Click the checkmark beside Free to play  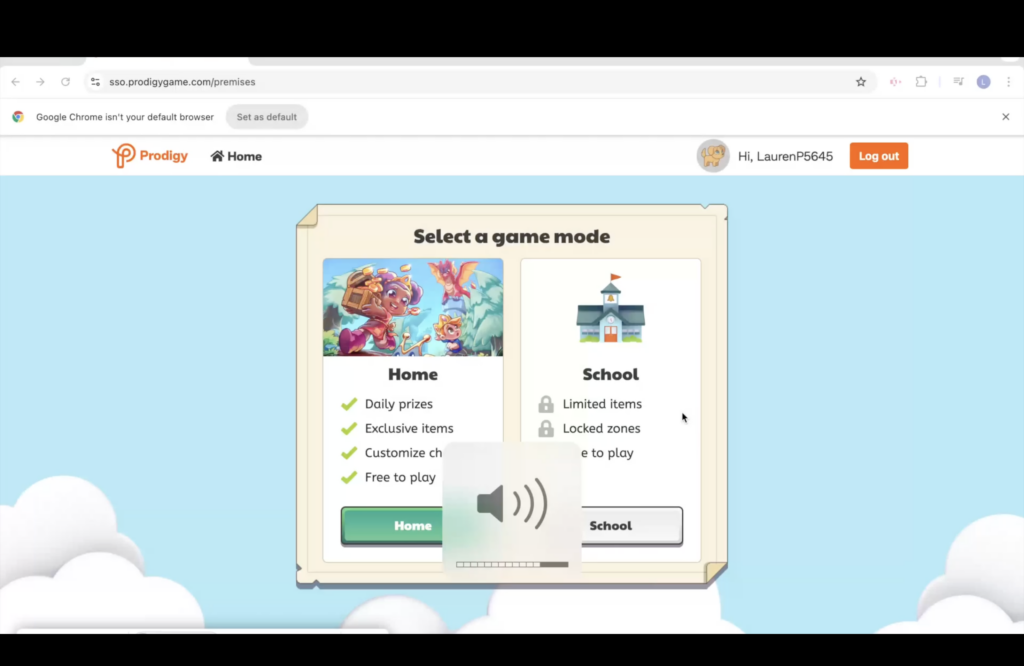349,477
